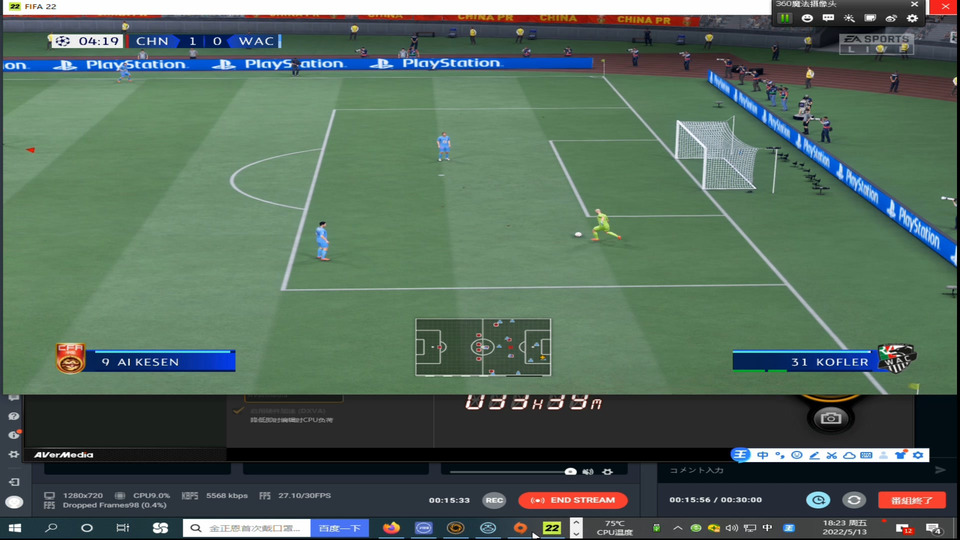This screenshot has height=540, width=960.
Task: Open the Windows notification center
Action: point(934,528)
